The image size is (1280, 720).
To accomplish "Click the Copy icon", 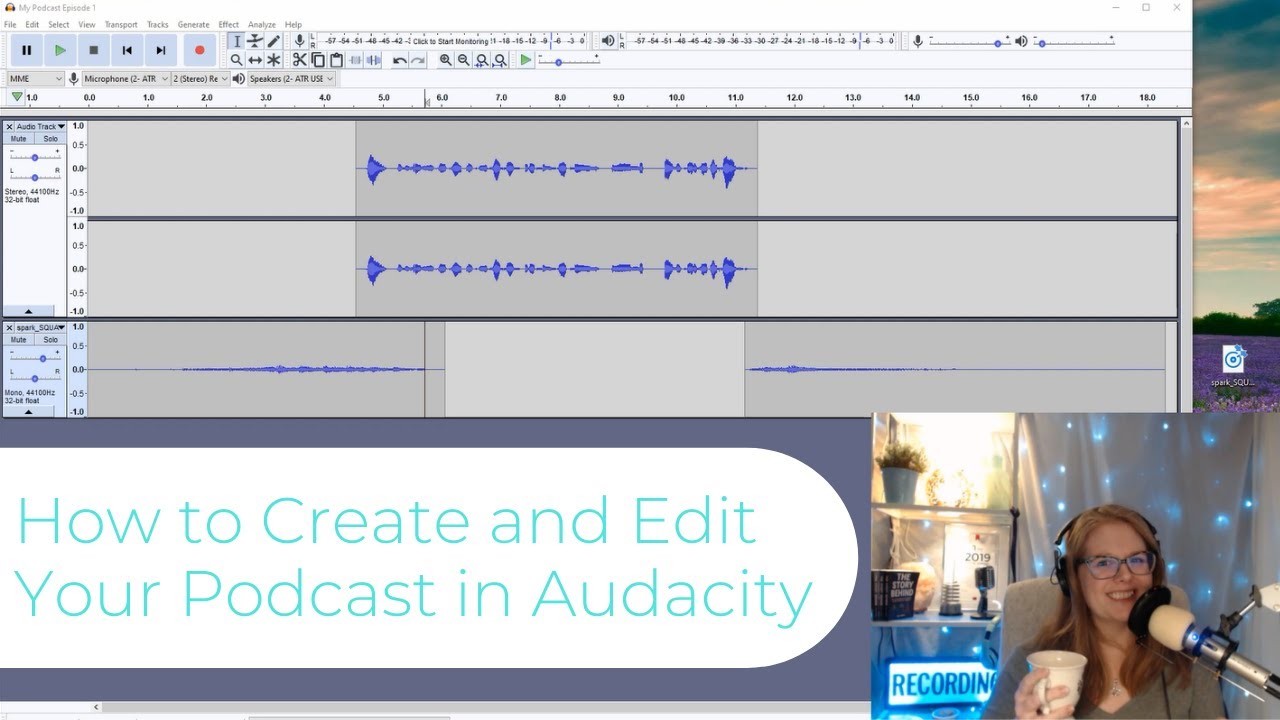I will [318, 60].
